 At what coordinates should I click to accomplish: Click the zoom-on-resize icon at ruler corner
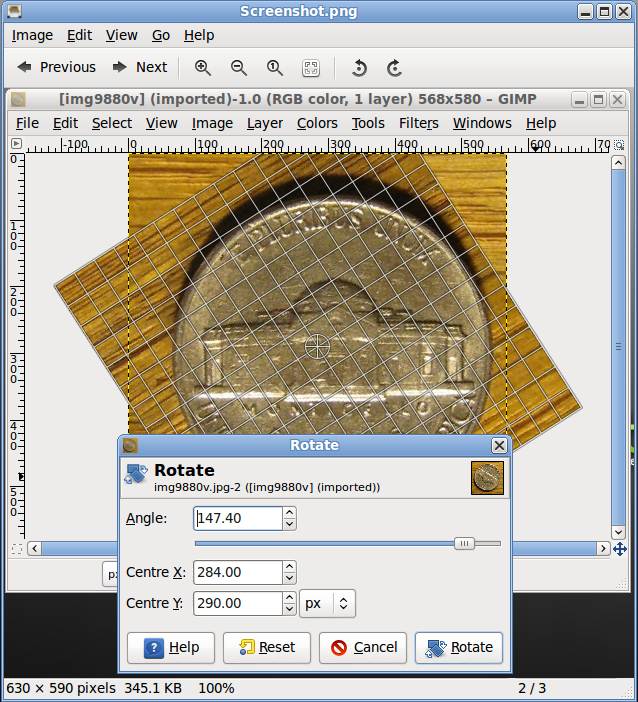coord(619,145)
